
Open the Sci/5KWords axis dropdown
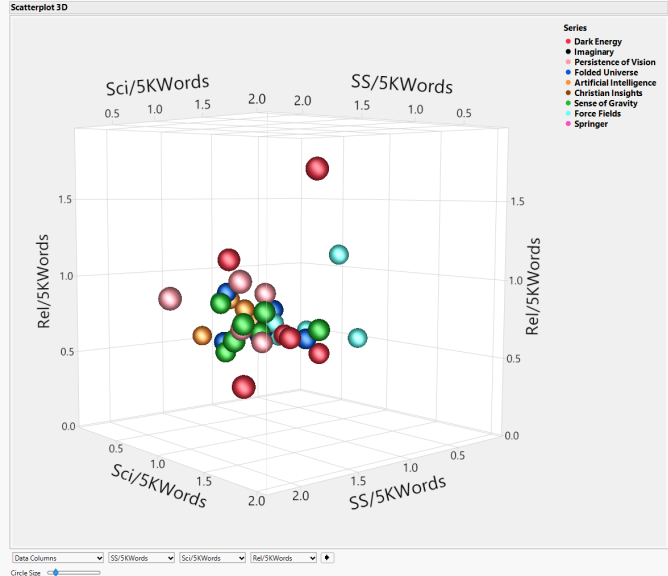point(212,557)
